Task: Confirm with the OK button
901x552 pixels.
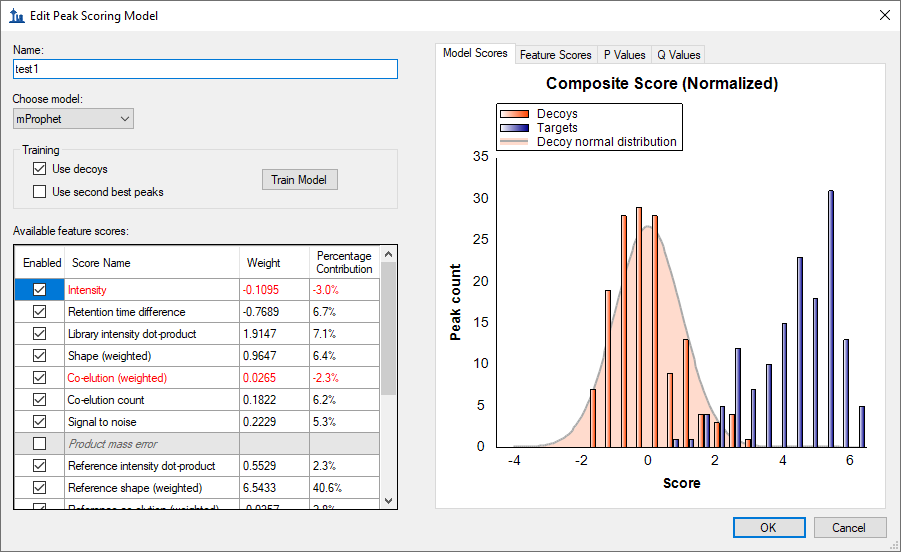Action: 768,527
